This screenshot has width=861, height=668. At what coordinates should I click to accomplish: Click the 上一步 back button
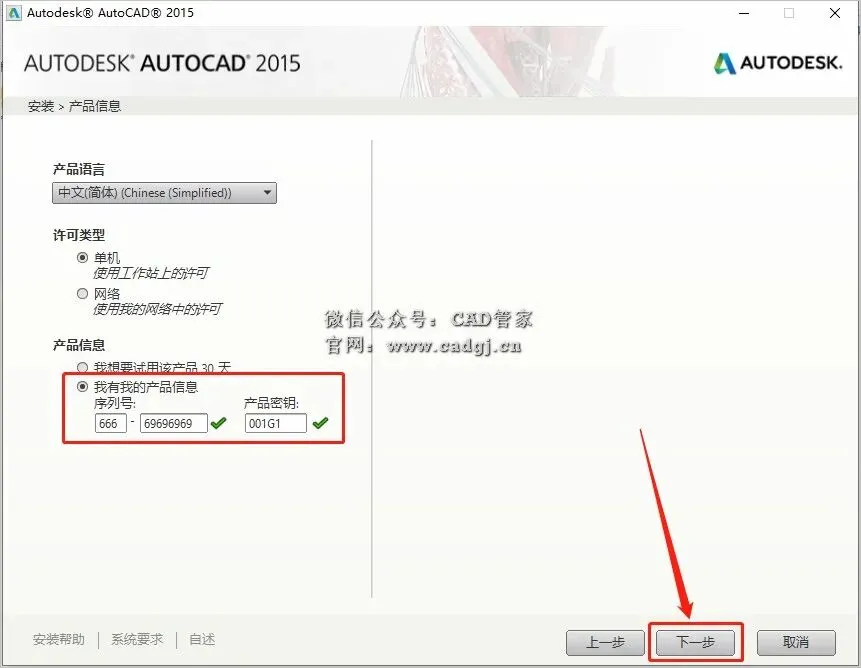(605, 642)
